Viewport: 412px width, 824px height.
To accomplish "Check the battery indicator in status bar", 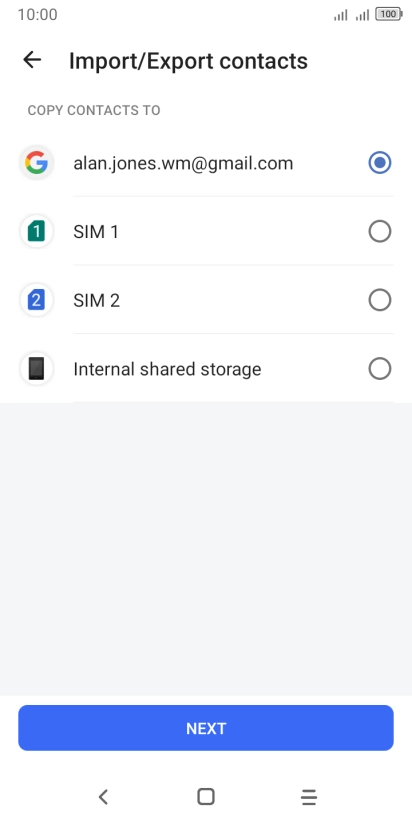I will point(389,15).
